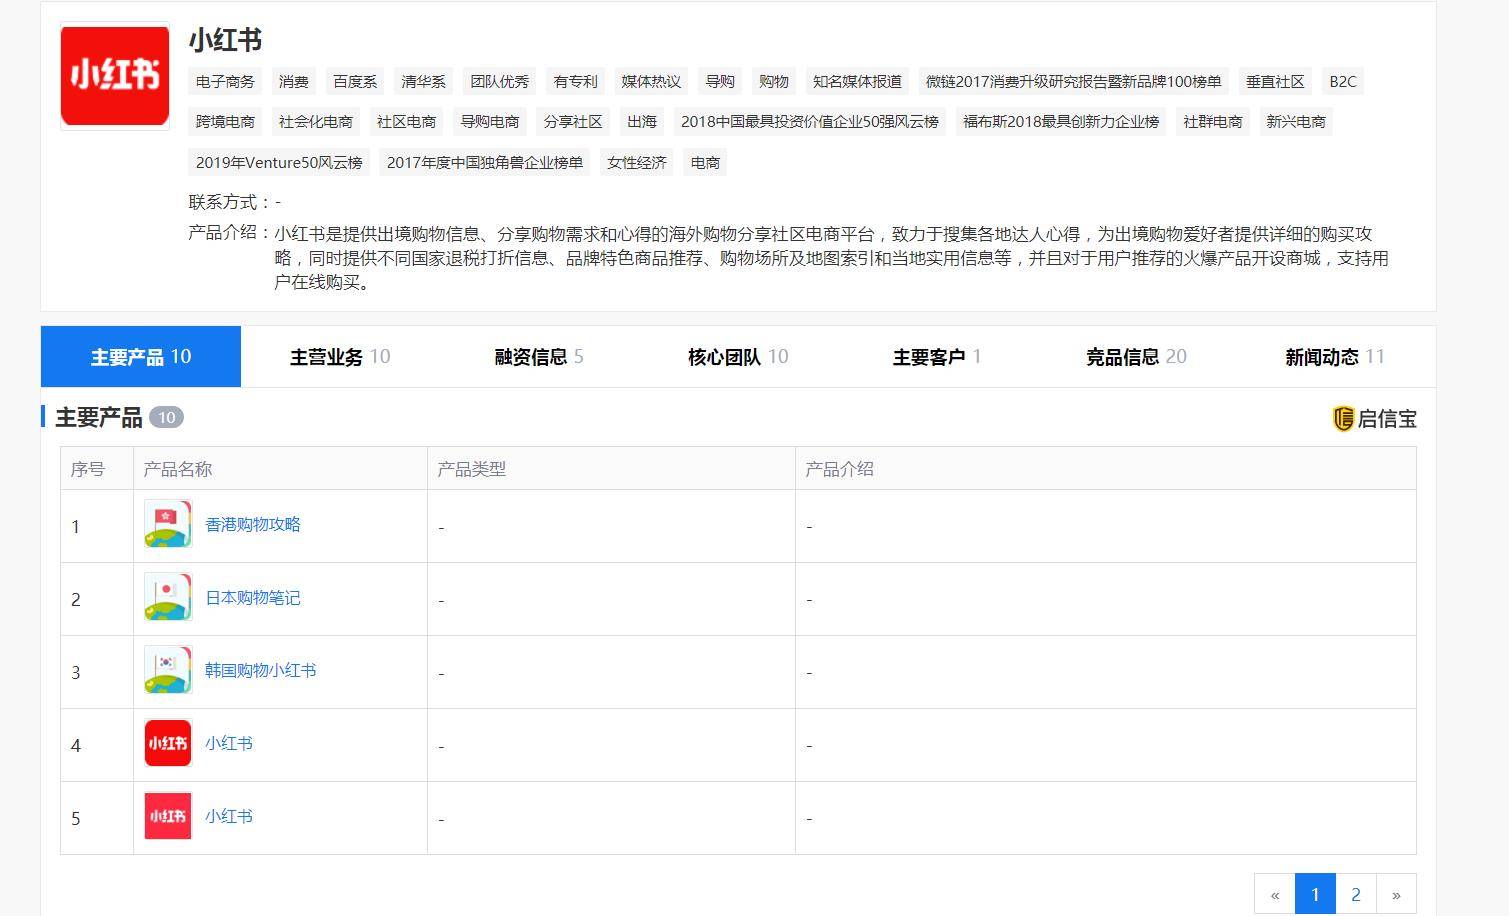This screenshot has height=916, width=1509.
Task: Open the 2019年Venture50风云榜 tag
Action: click(279, 162)
